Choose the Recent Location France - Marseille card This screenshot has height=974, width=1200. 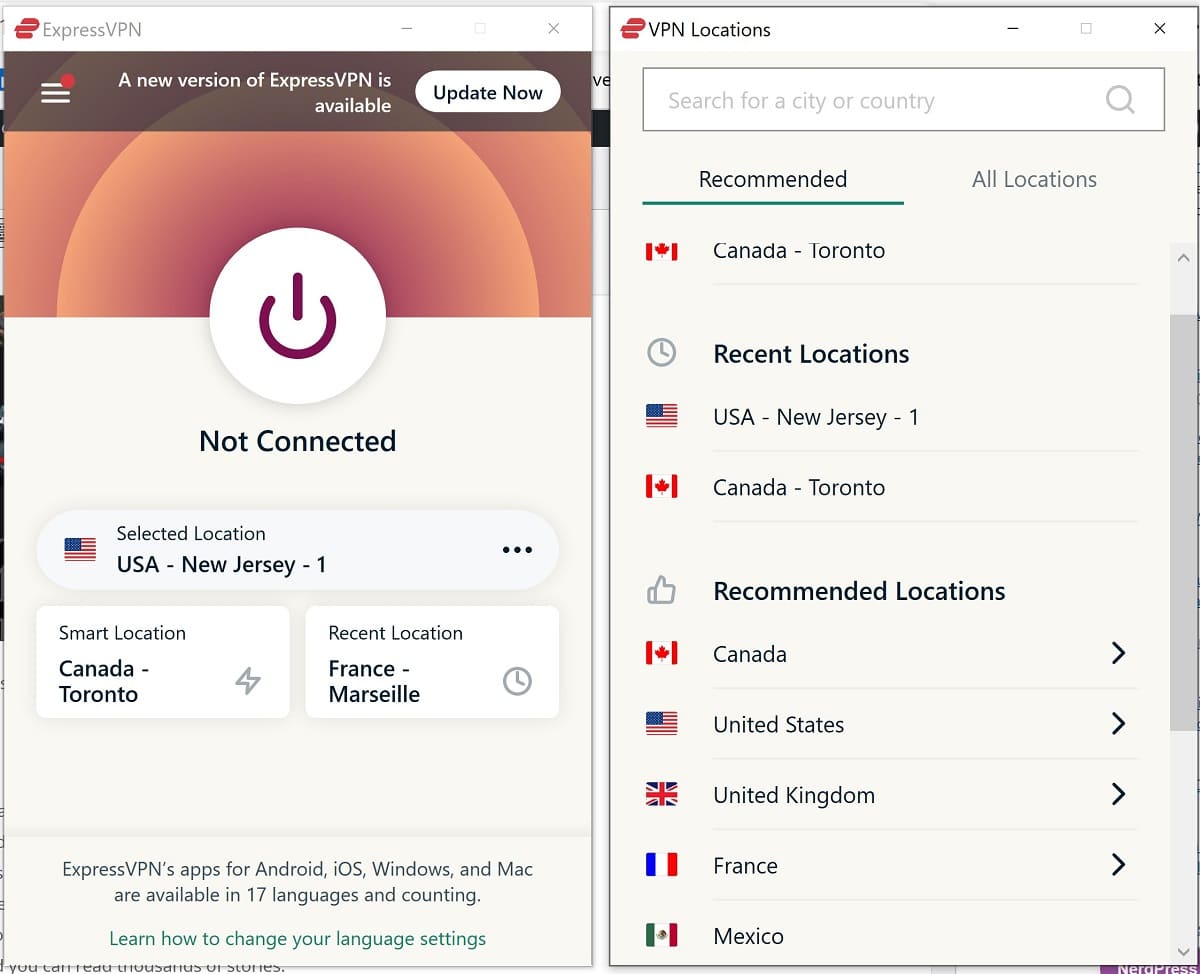[432, 662]
